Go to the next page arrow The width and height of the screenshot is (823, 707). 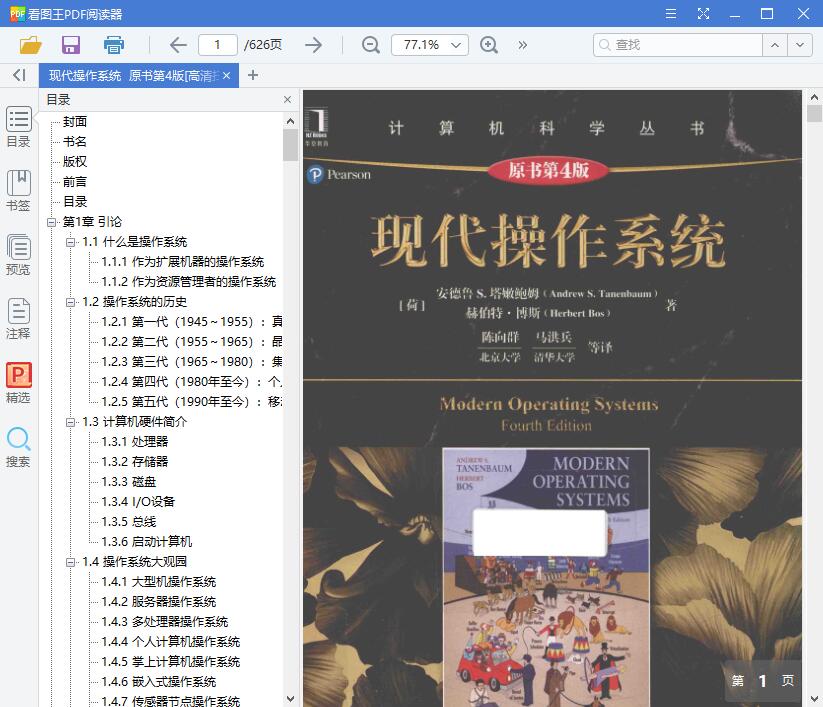313,45
